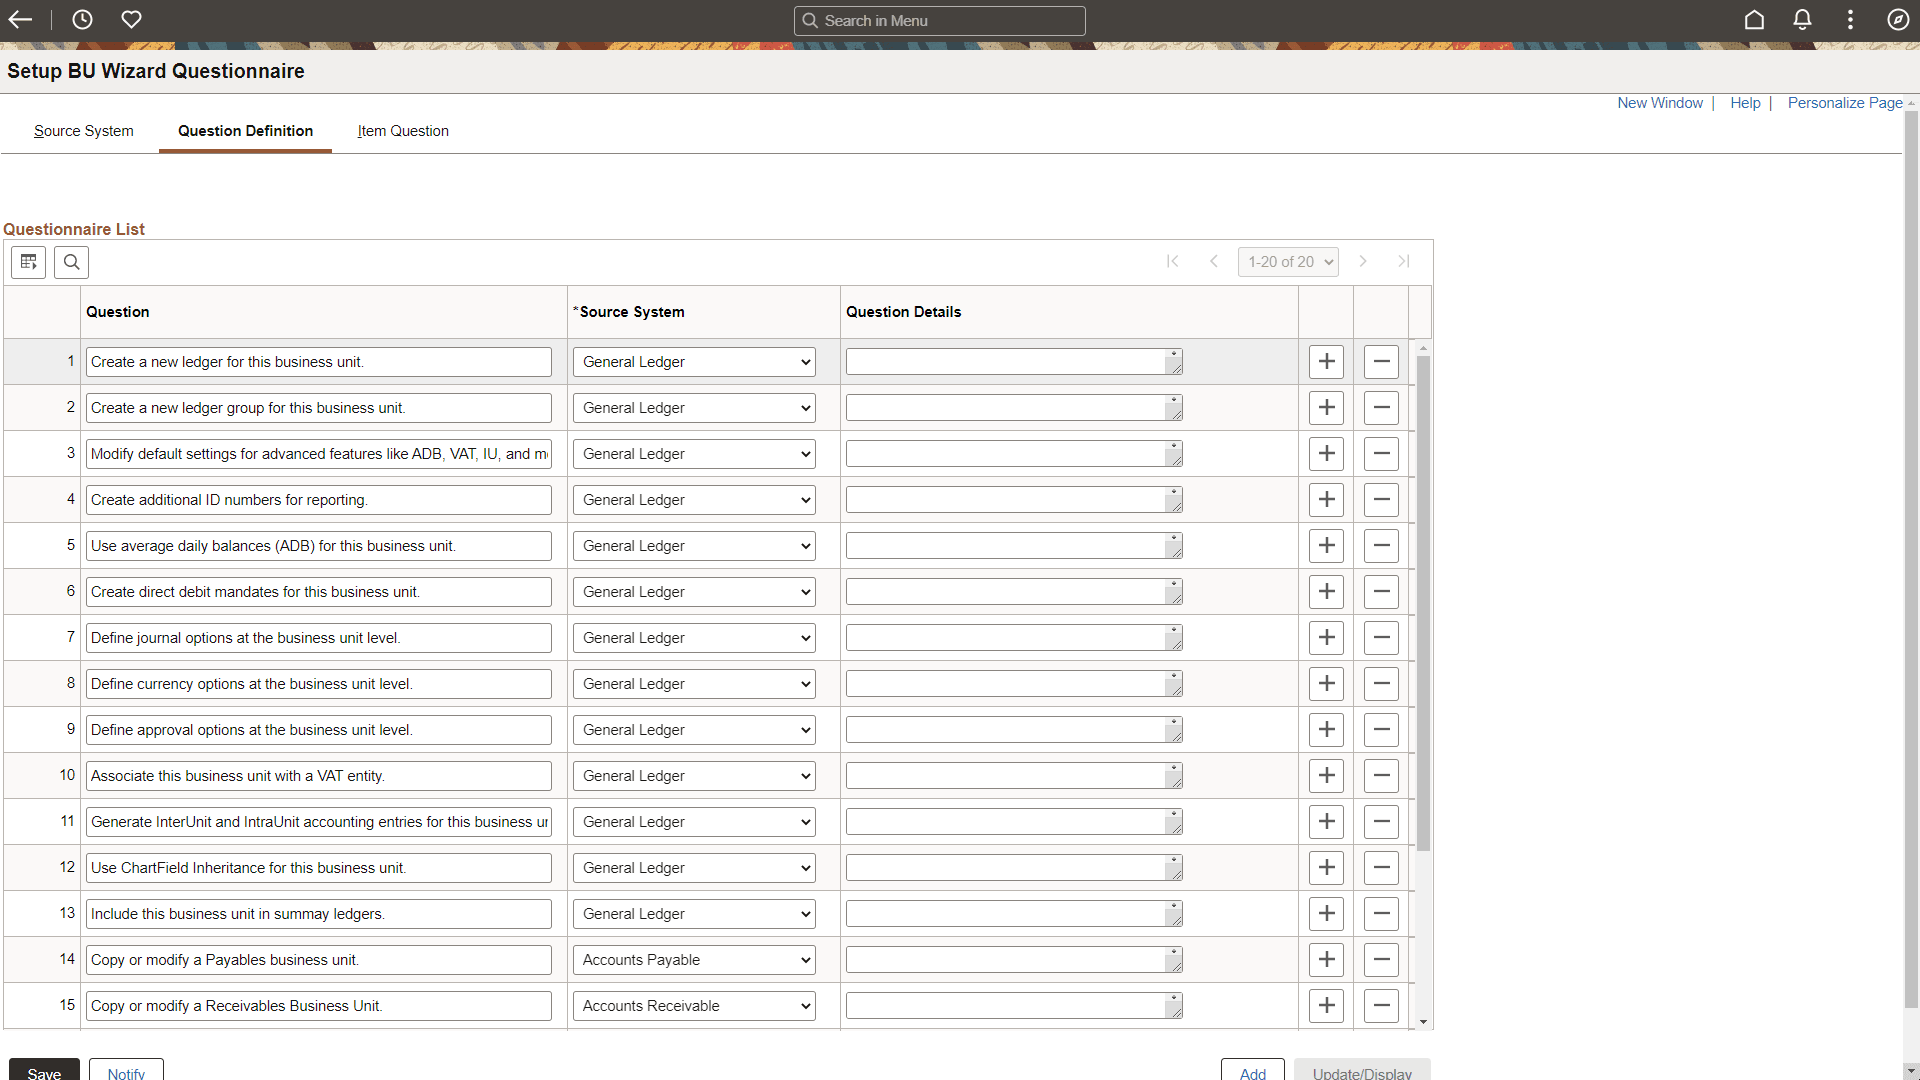Expand the Source System dropdown for row 14
The image size is (1920, 1080).
694,960
